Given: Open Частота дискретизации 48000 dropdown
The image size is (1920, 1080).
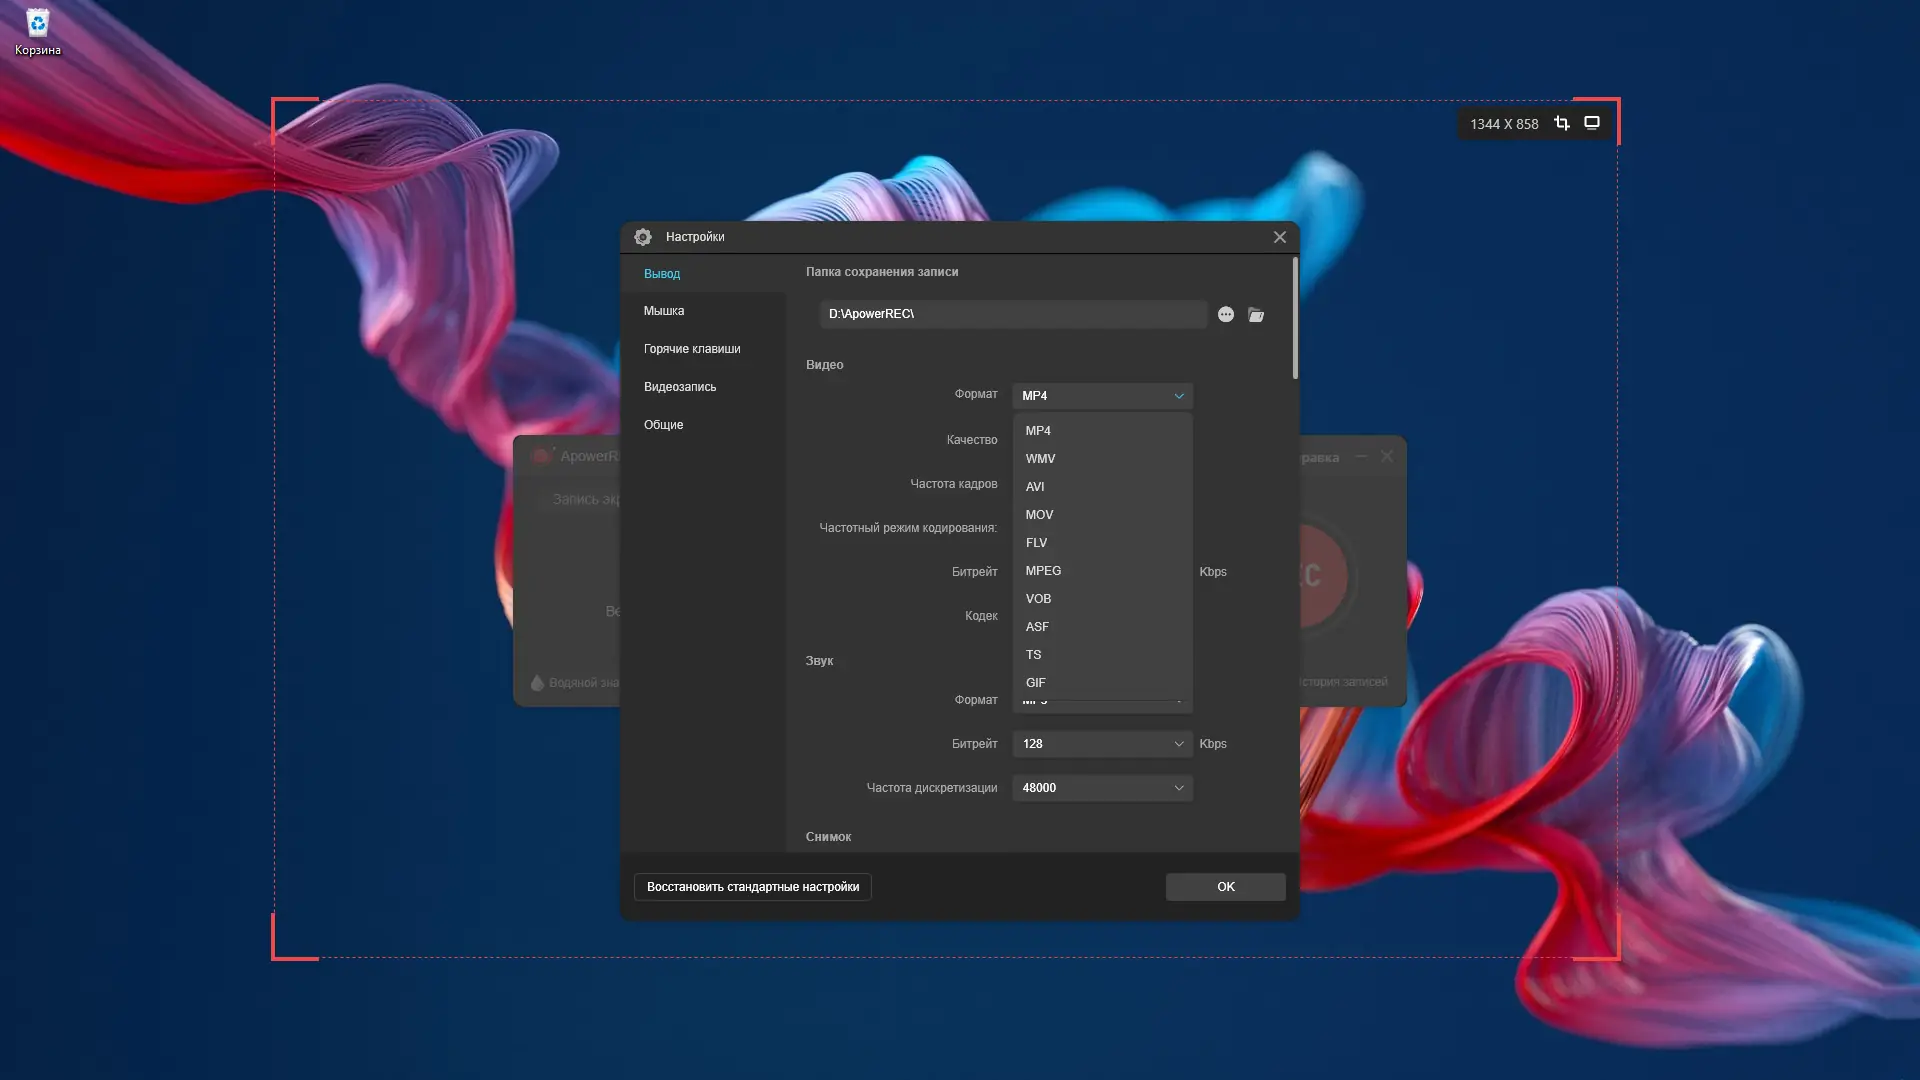Looking at the screenshot, I should click(x=1102, y=788).
